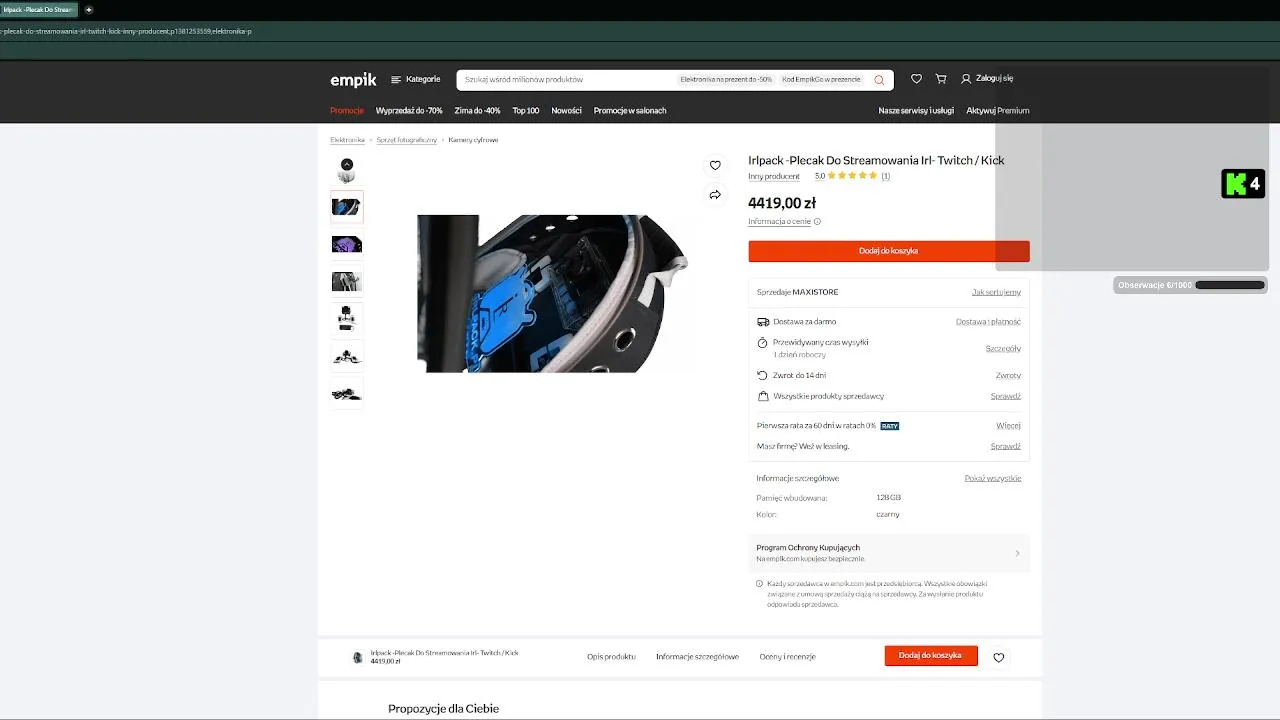Add product to favorites with heart above image

click(715, 165)
